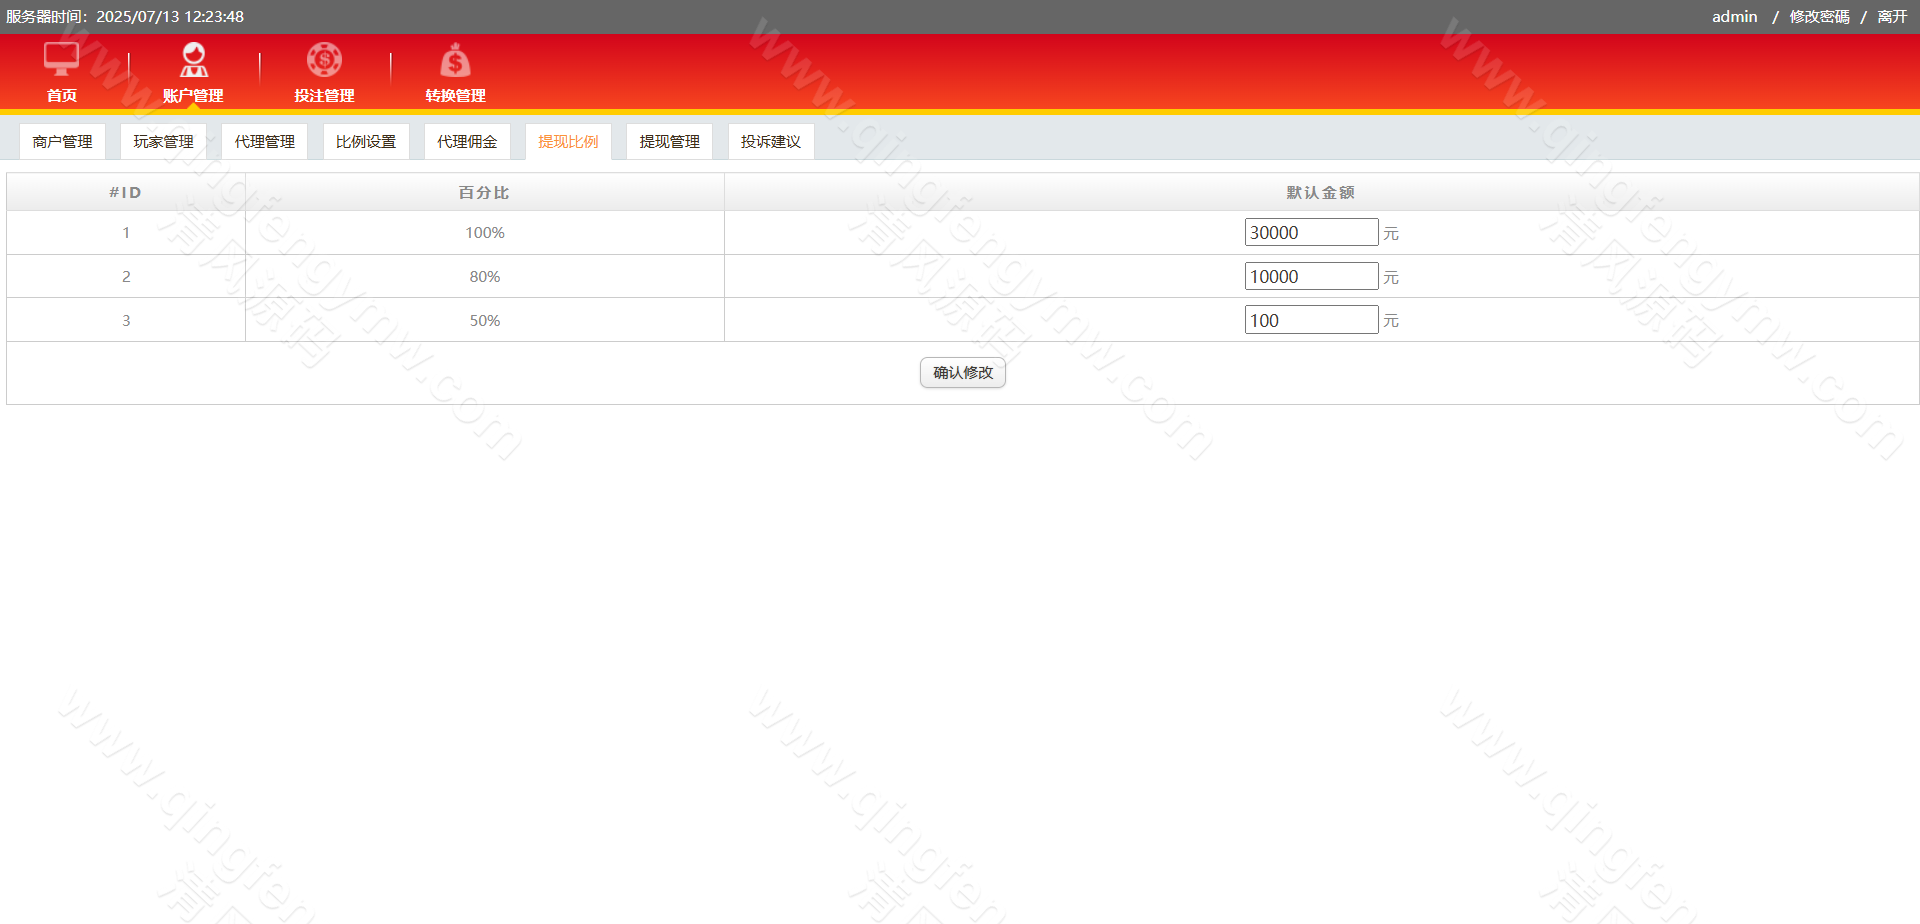This screenshot has width=1920, height=924.
Task: Open 投诉建议 tab
Action: (771, 142)
